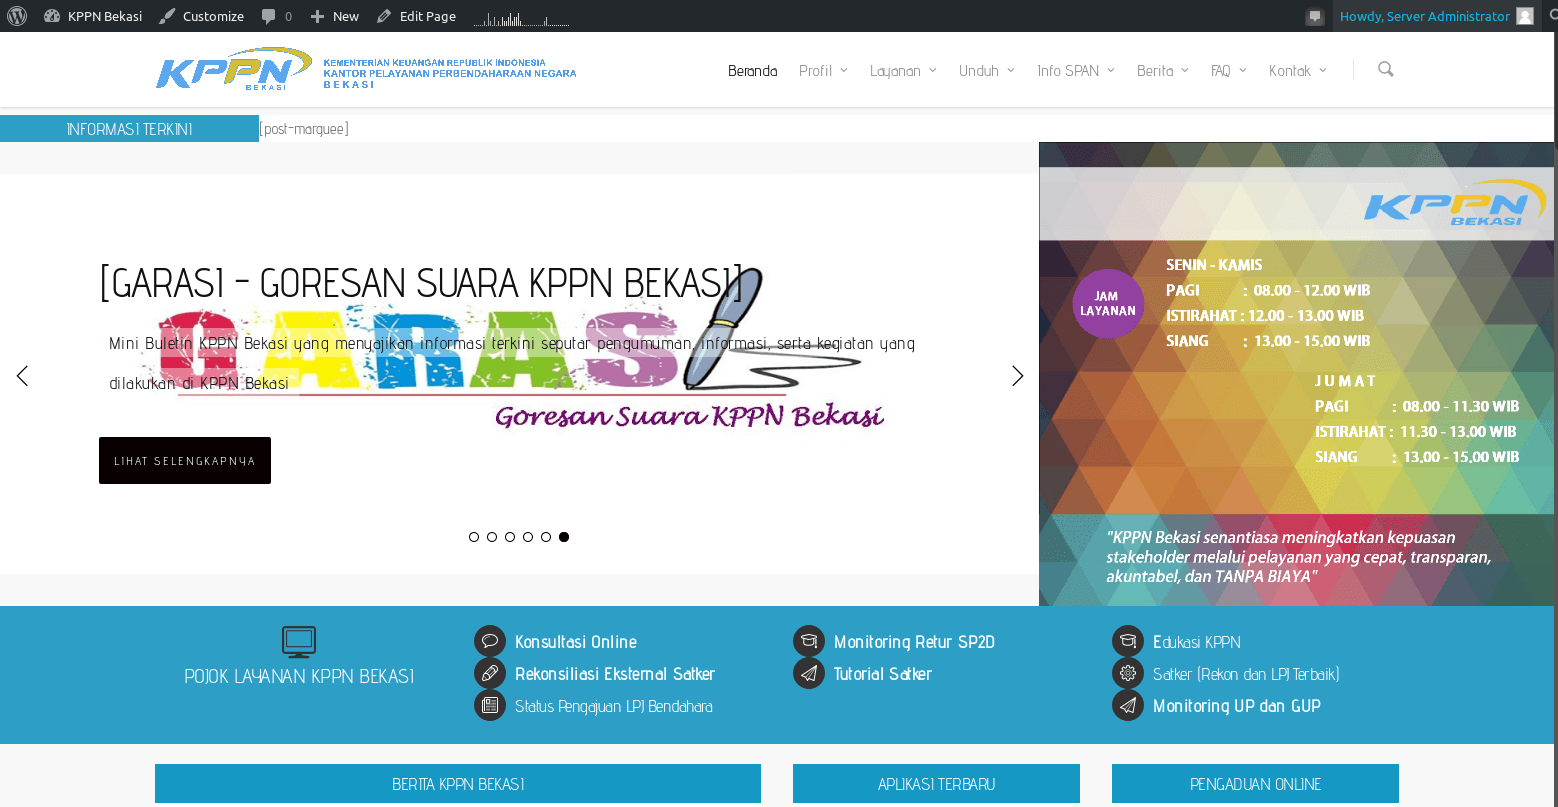
Task: Open the comments bubble icon
Action: point(269,16)
